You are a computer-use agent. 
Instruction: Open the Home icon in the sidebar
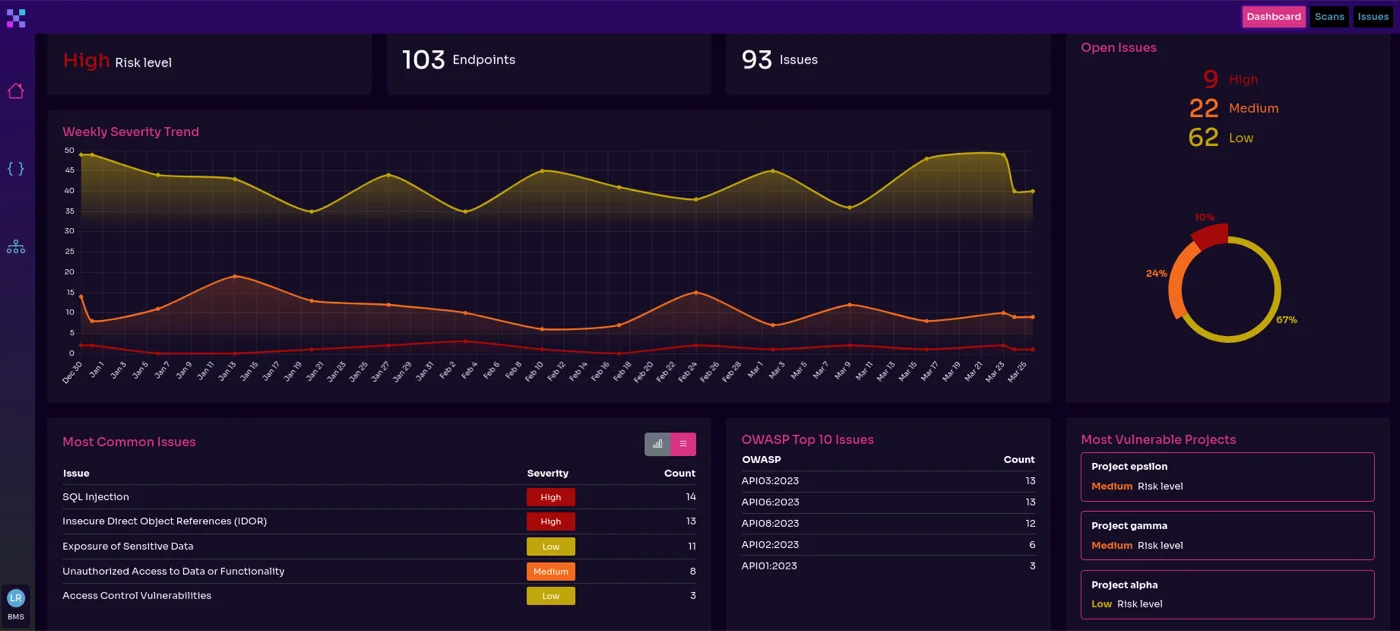pyautogui.click(x=15, y=91)
